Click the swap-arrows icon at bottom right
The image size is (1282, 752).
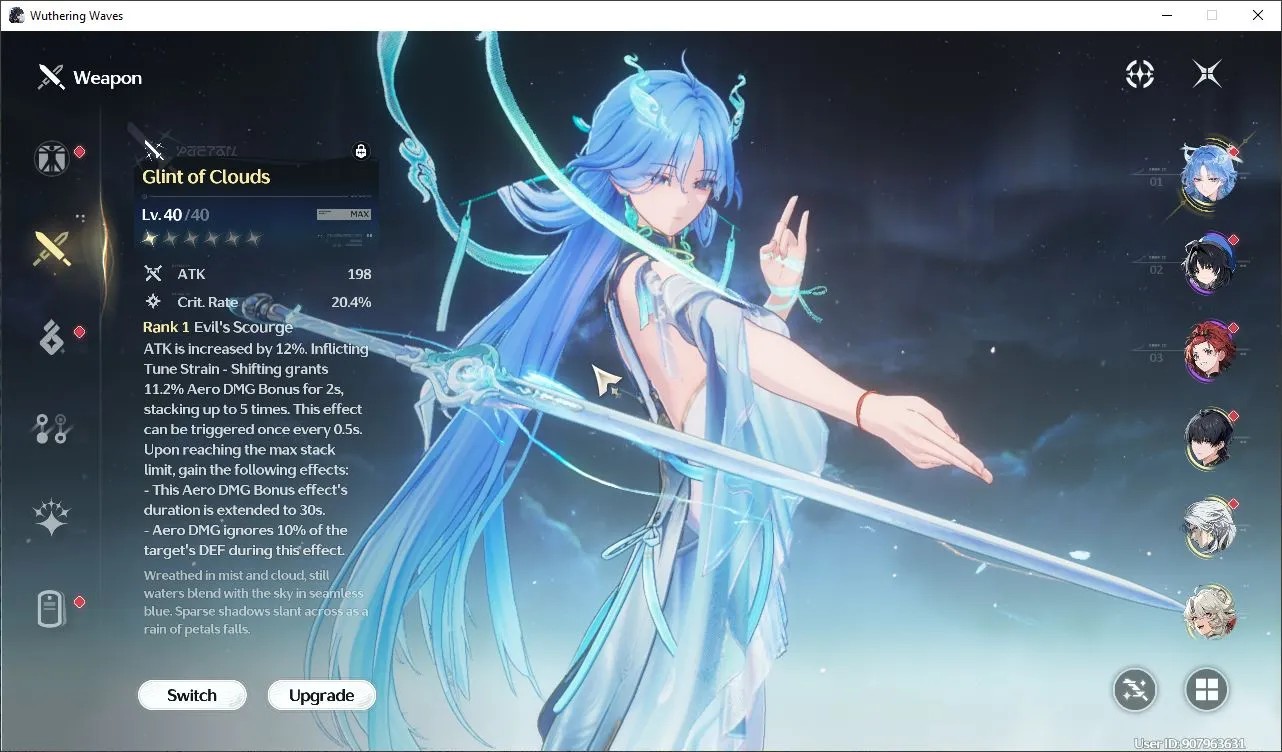pyautogui.click(x=1135, y=689)
